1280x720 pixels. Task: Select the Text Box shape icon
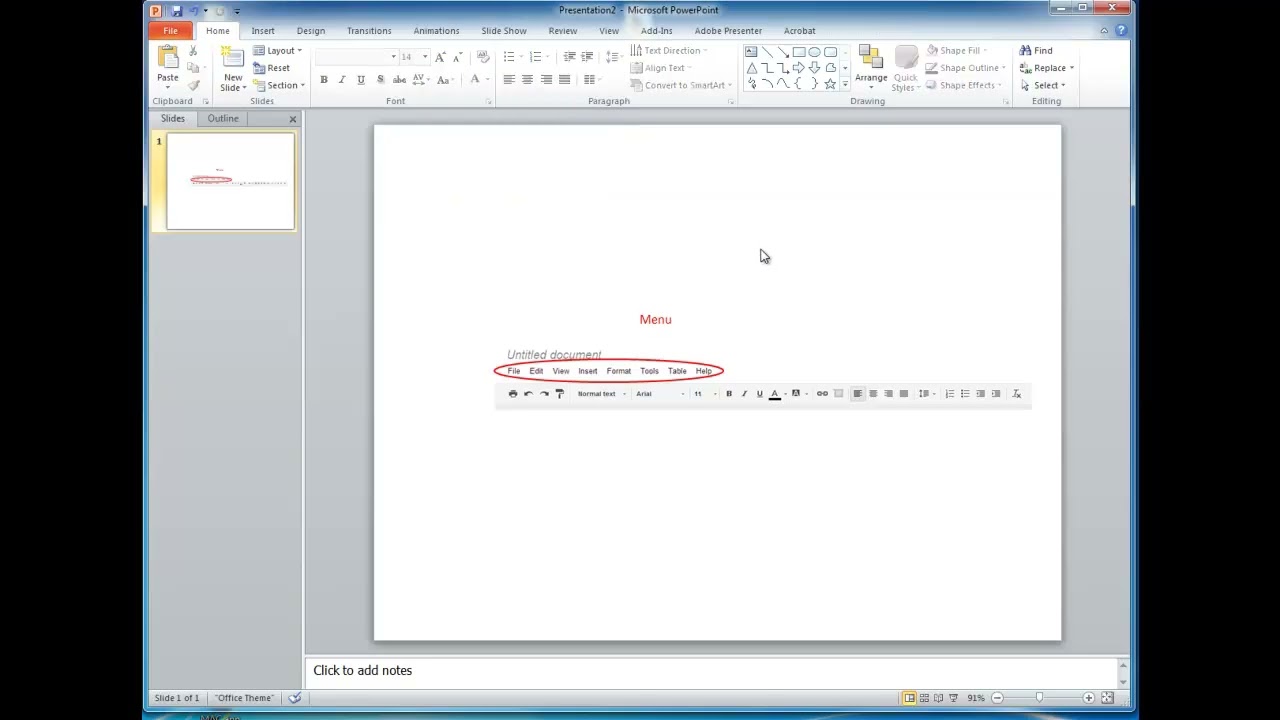[751, 52]
